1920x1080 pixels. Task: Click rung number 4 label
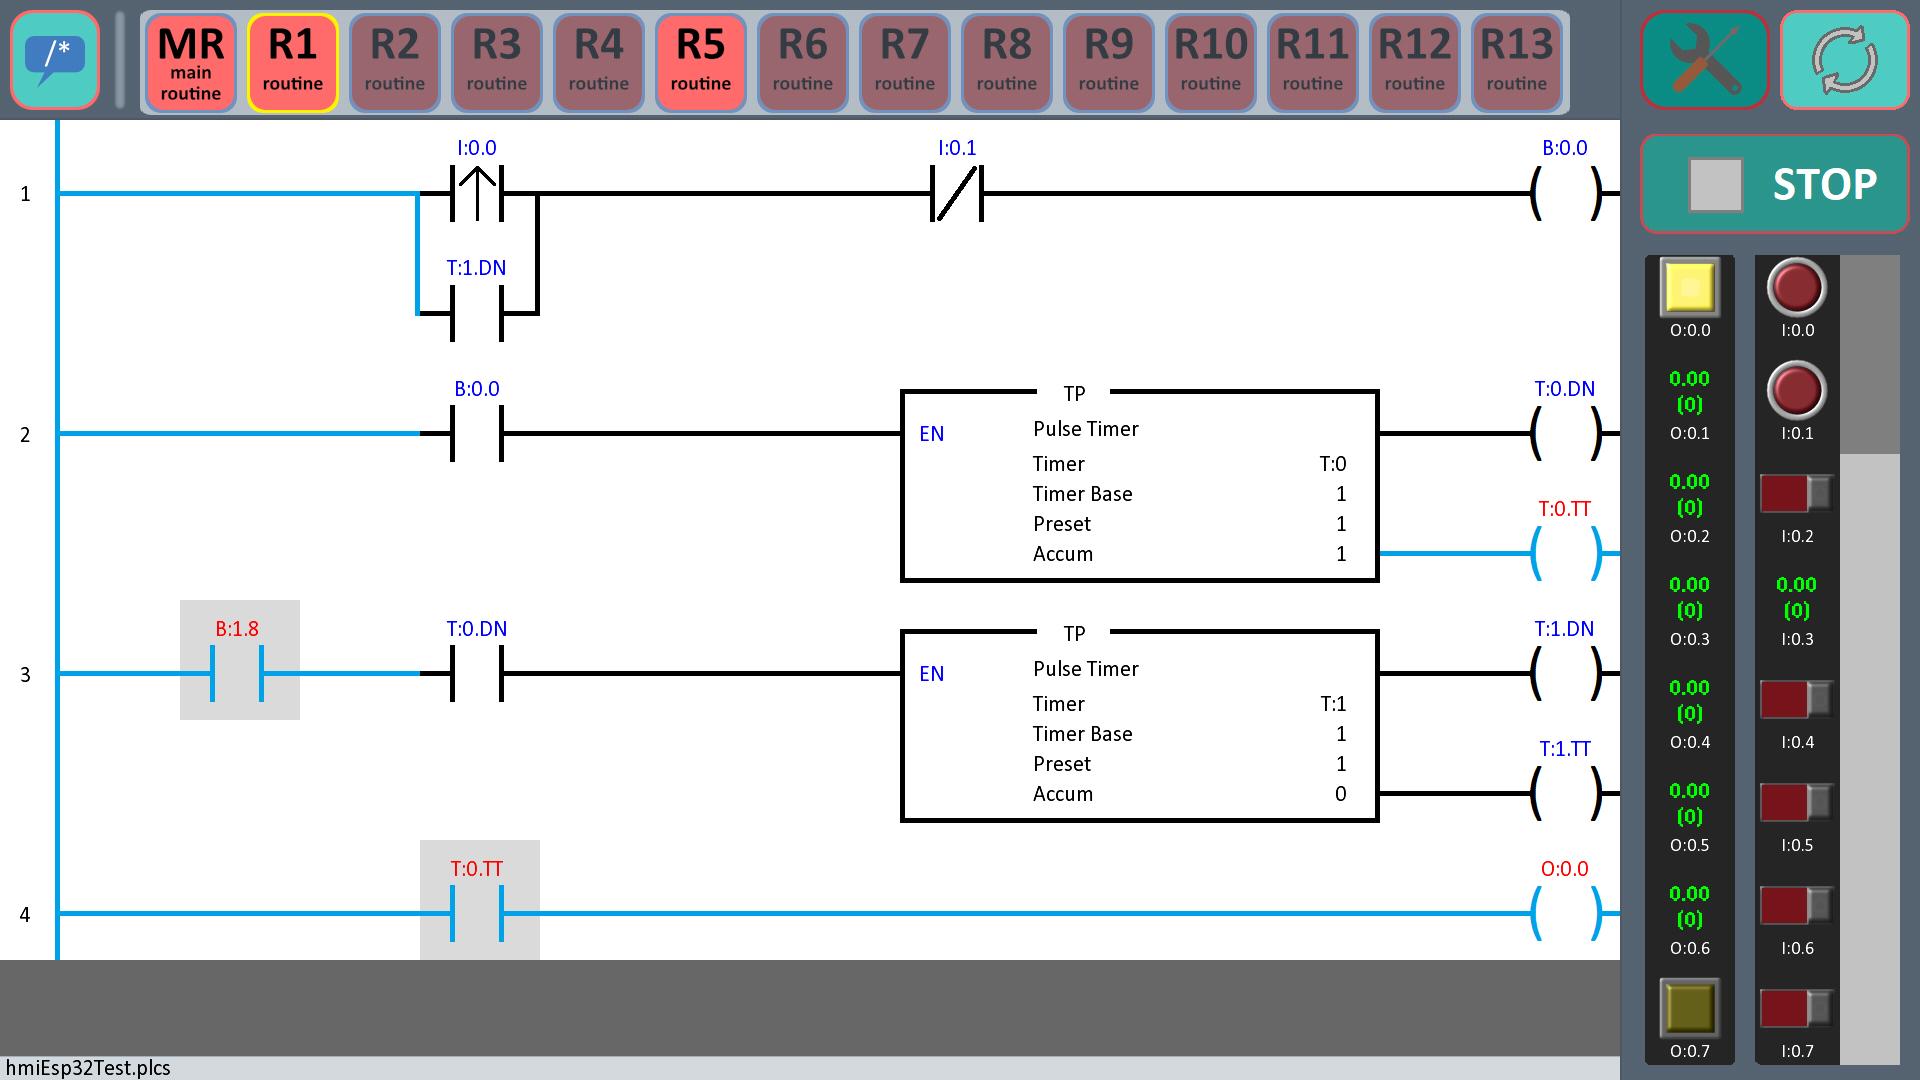25,915
